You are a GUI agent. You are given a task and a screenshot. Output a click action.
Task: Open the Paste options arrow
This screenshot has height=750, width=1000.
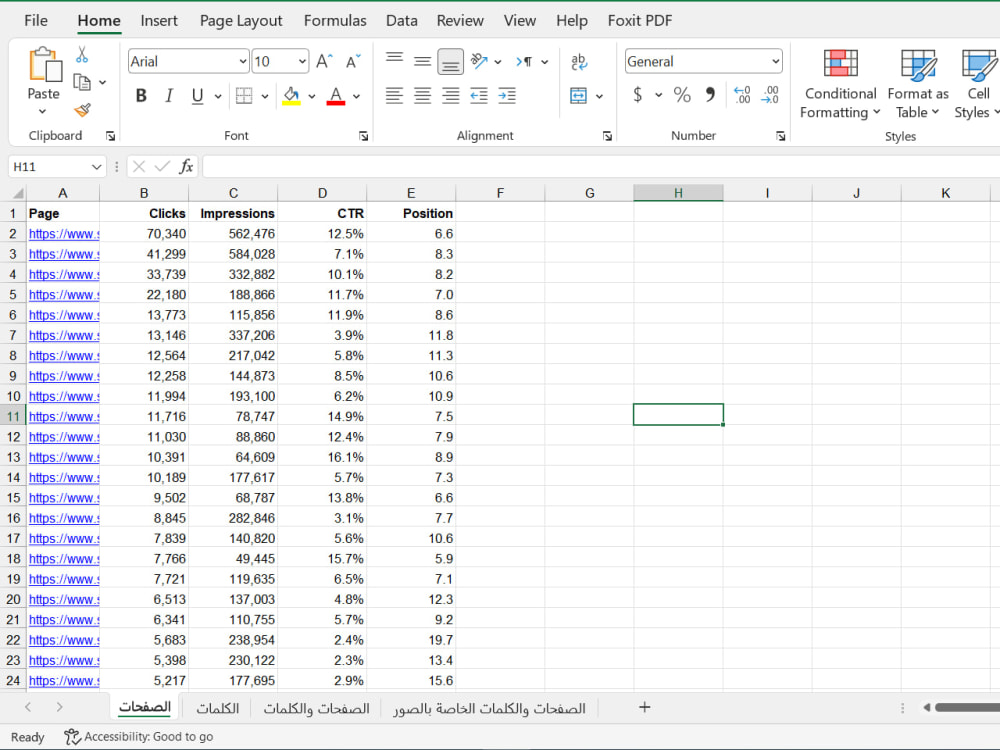tap(42, 112)
